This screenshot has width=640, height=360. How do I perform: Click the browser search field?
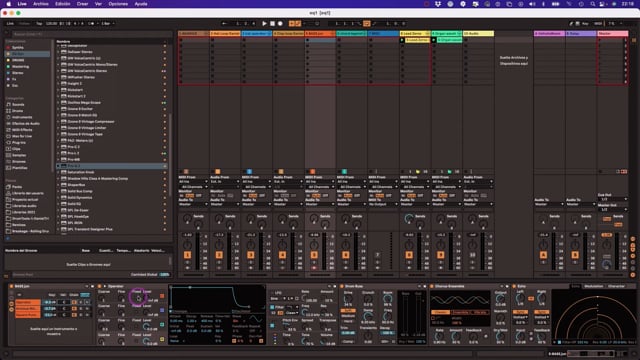92,34
